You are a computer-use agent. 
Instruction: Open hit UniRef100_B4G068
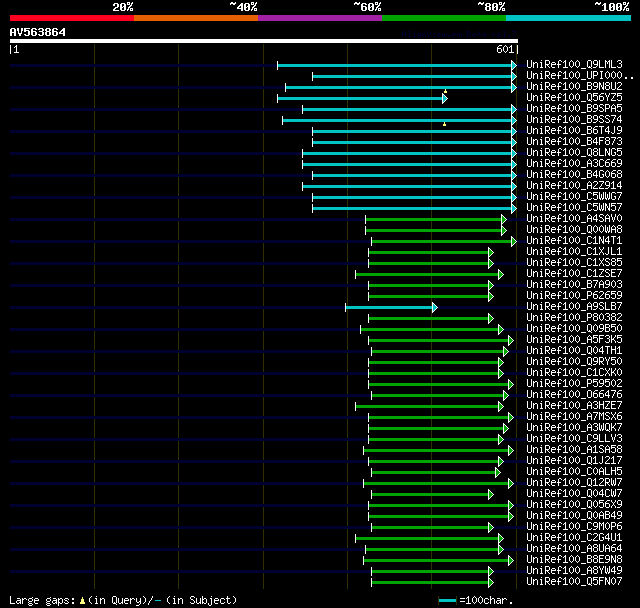574,175
